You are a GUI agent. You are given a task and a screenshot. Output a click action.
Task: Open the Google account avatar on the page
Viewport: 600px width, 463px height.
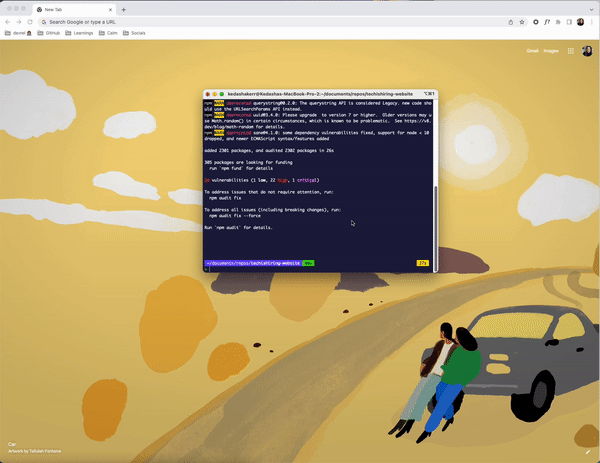tap(587, 51)
